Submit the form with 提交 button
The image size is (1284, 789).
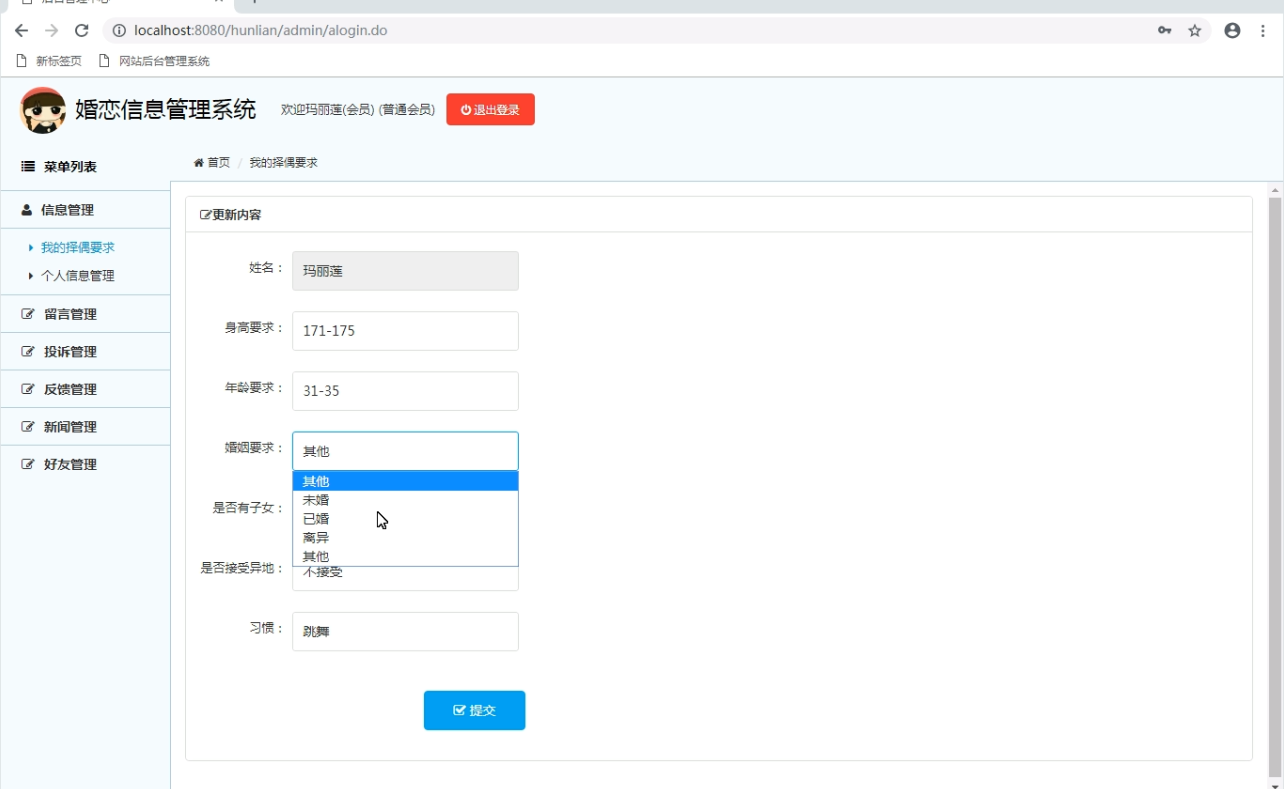pos(474,710)
